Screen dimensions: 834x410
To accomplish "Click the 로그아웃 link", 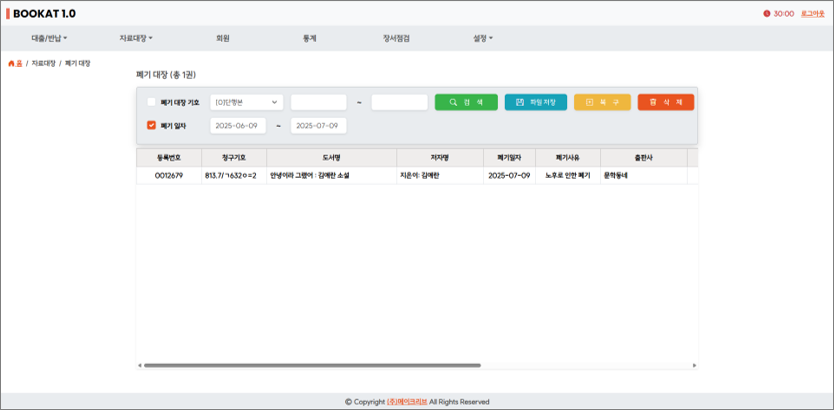I will (812, 14).
